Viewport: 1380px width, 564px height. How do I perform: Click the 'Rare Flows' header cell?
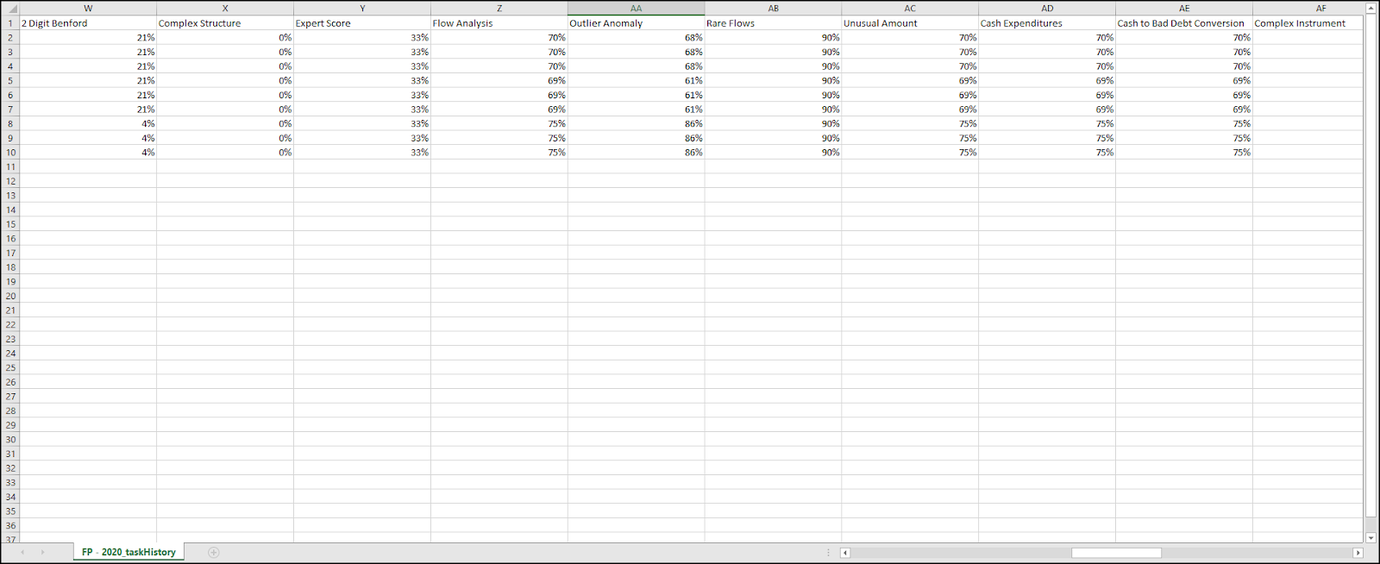(x=773, y=23)
